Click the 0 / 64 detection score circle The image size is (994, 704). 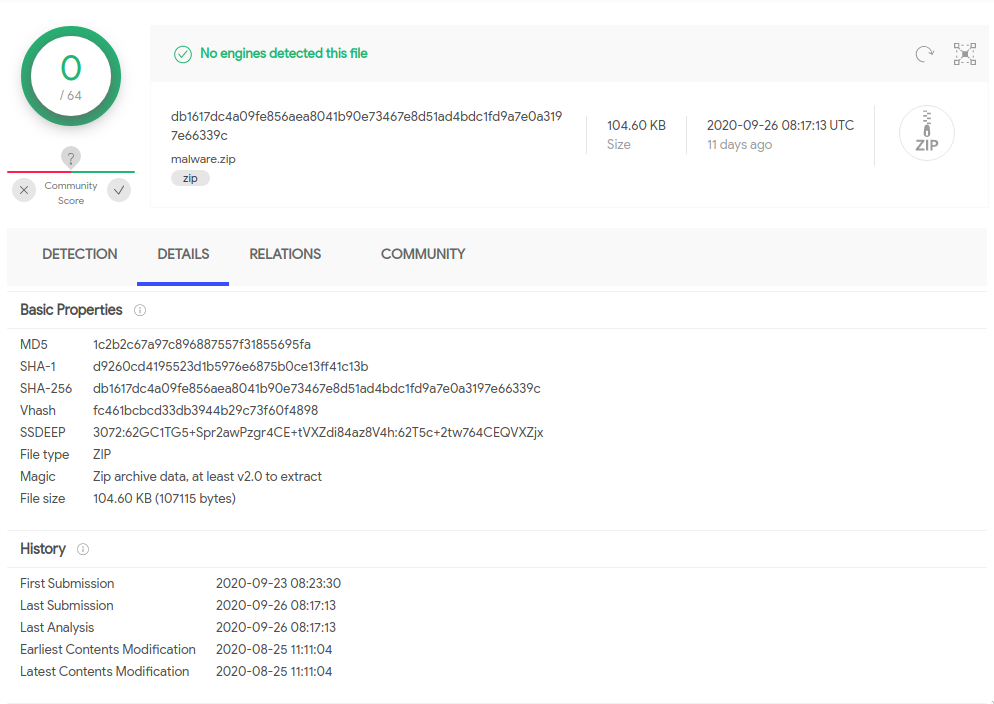(71, 76)
